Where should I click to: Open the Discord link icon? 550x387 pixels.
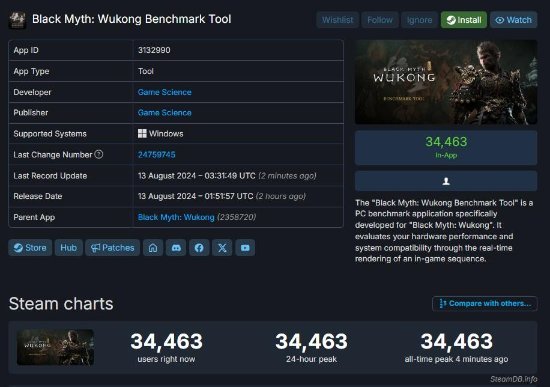click(176, 248)
